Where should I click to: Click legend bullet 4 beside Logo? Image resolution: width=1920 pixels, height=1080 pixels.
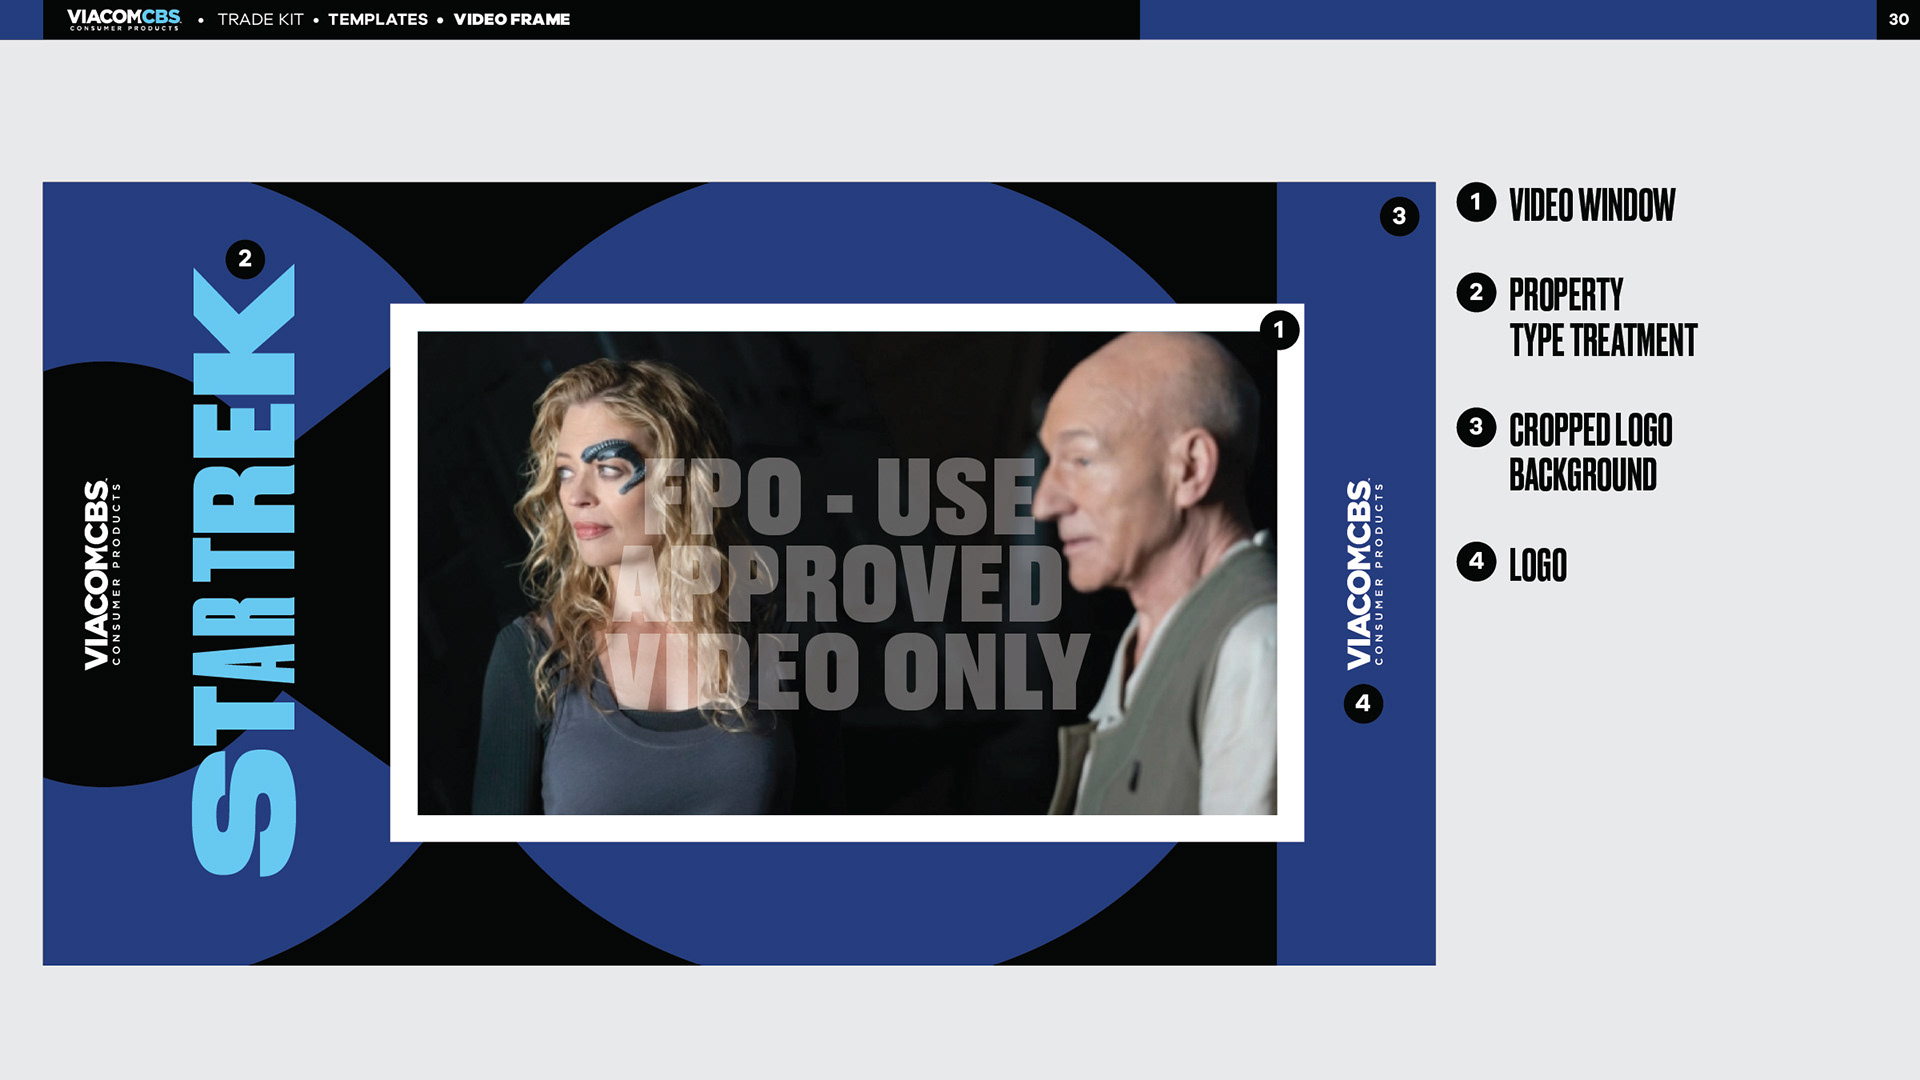point(1476,562)
